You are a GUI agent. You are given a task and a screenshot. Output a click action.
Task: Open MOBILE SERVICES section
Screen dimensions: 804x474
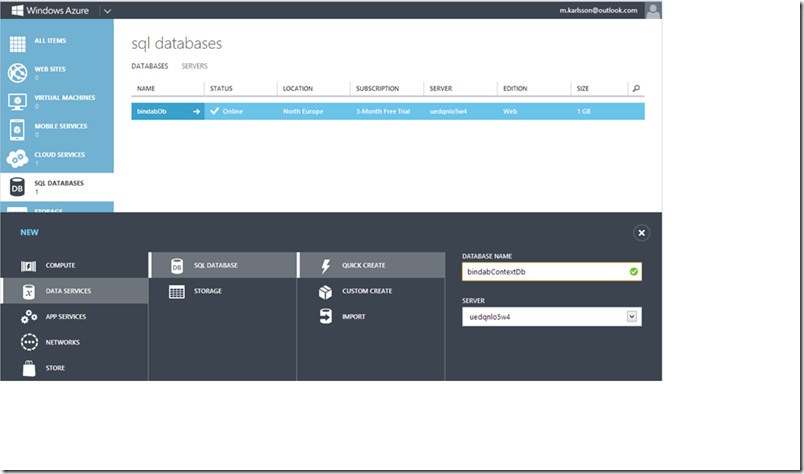click(x=61, y=126)
